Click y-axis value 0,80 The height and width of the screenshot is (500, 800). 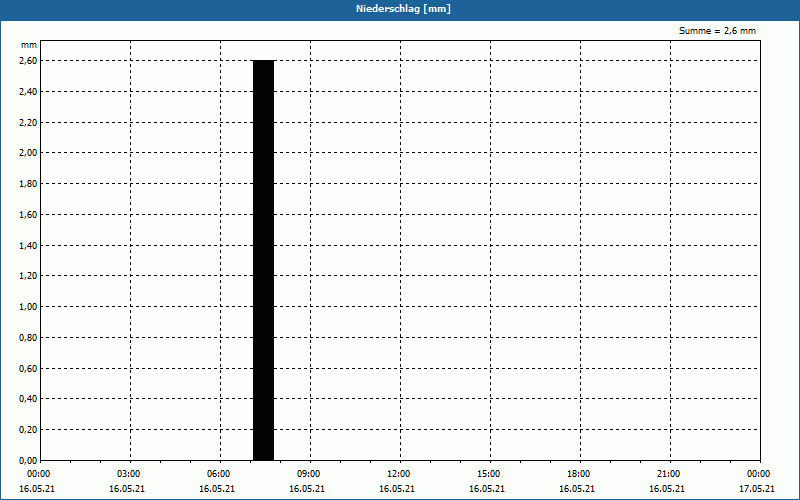pos(28,338)
